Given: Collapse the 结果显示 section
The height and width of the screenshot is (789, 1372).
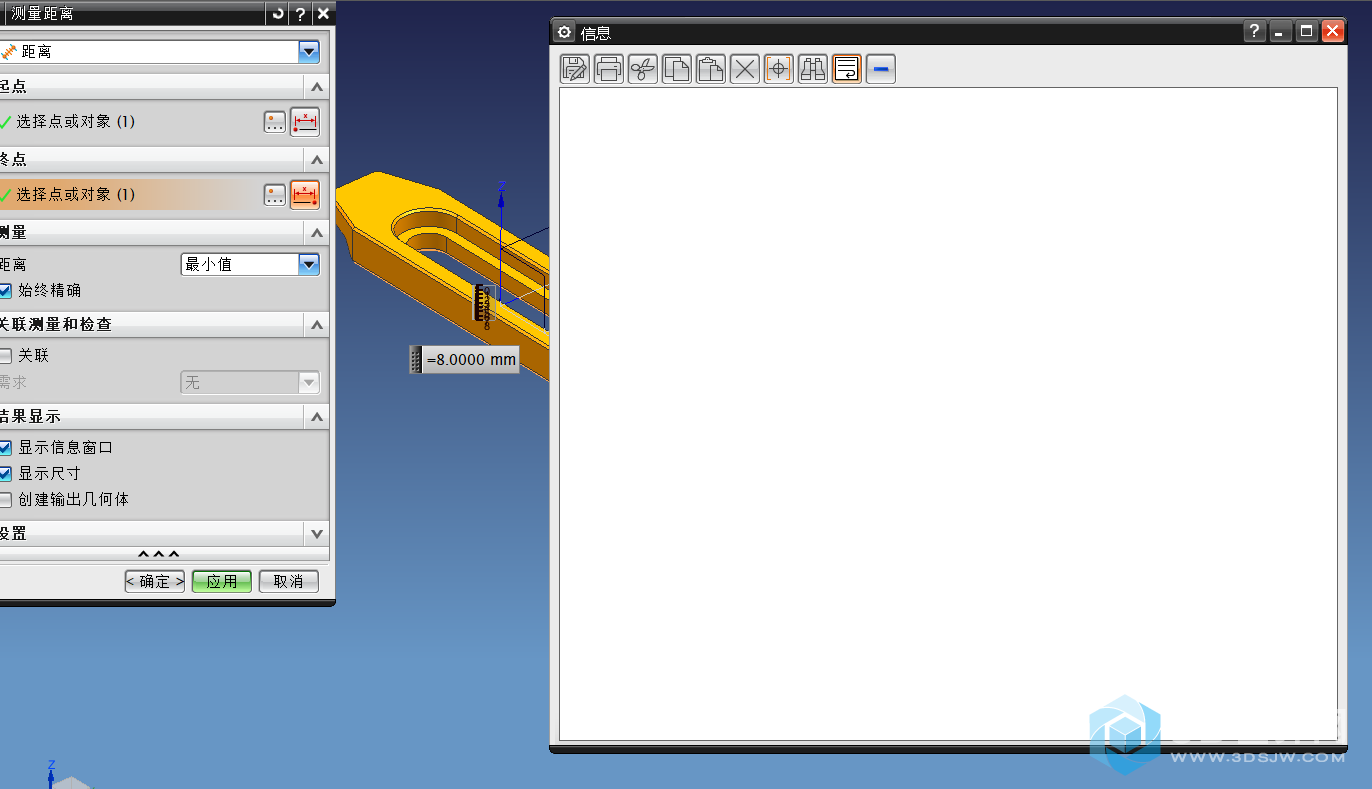Looking at the screenshot, I should coord(317,417).
